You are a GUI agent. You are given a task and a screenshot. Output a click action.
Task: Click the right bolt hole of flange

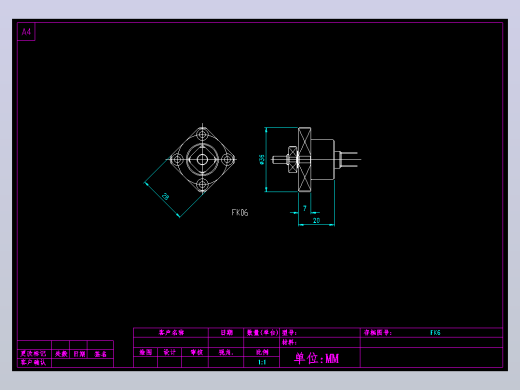click(227, 159)
